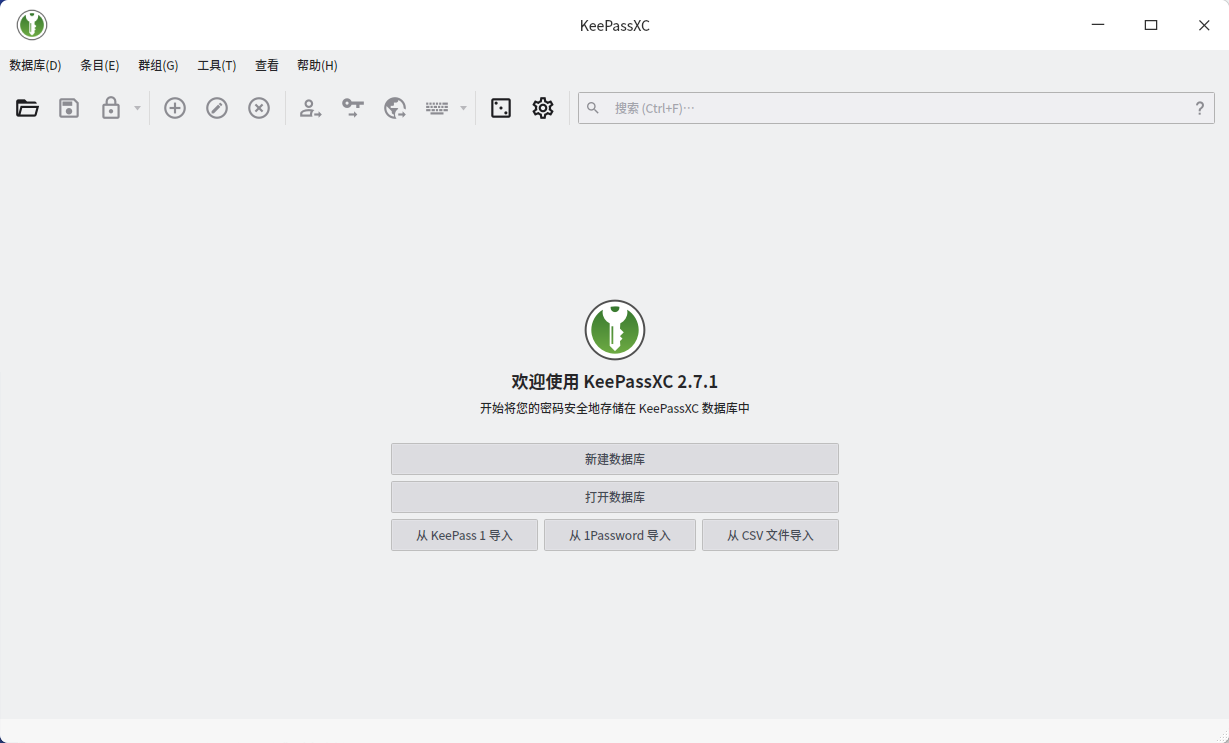Open the password generator dice icon
Screen dimensions: 1229x743
(x=501, y=108)
